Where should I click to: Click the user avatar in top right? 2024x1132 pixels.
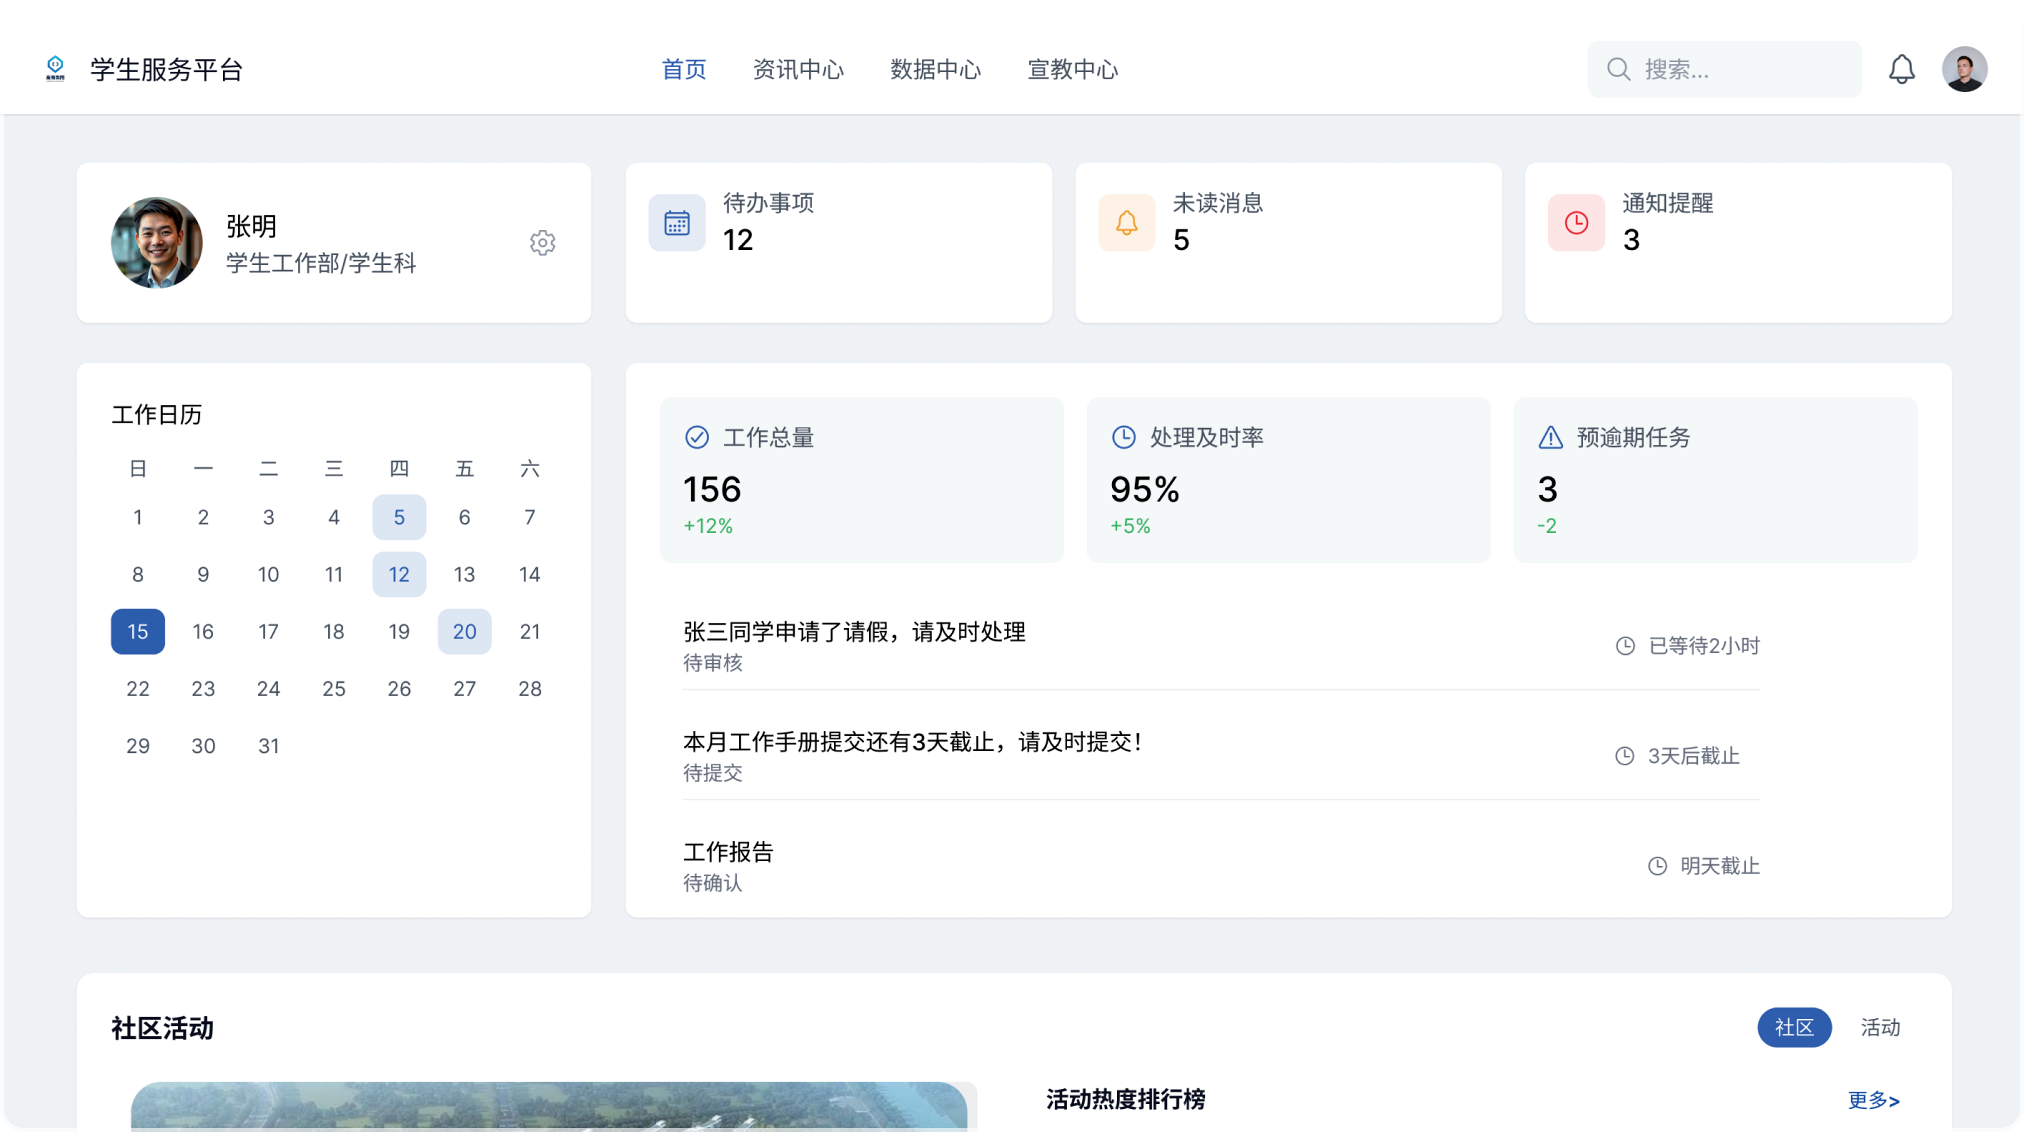(x=1964, y=69)
